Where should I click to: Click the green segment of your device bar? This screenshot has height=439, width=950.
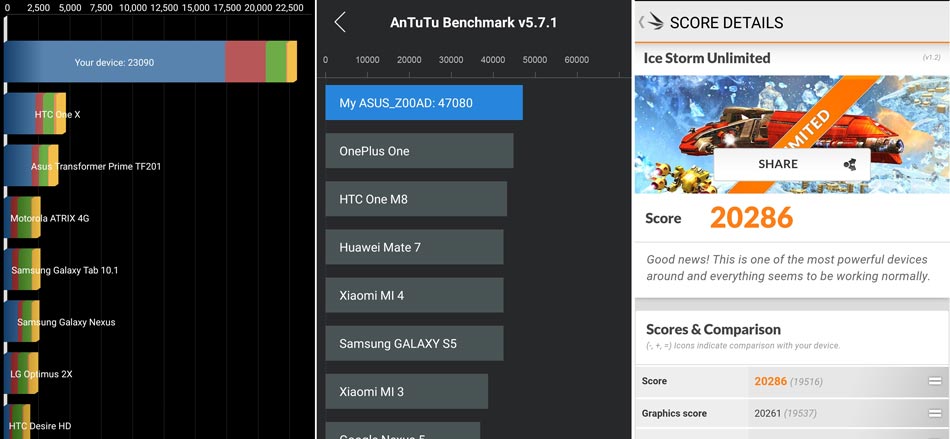276,62
